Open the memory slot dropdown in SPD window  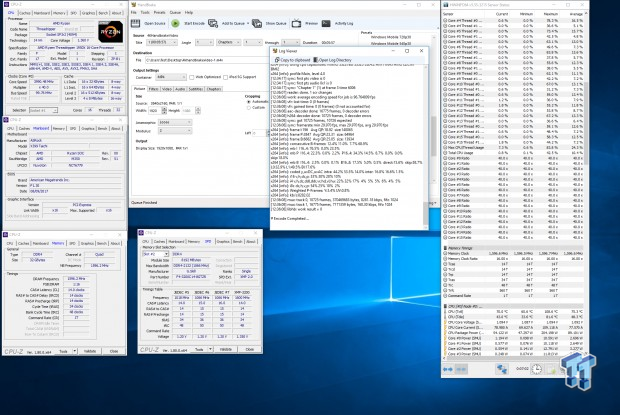coord(156,254)
